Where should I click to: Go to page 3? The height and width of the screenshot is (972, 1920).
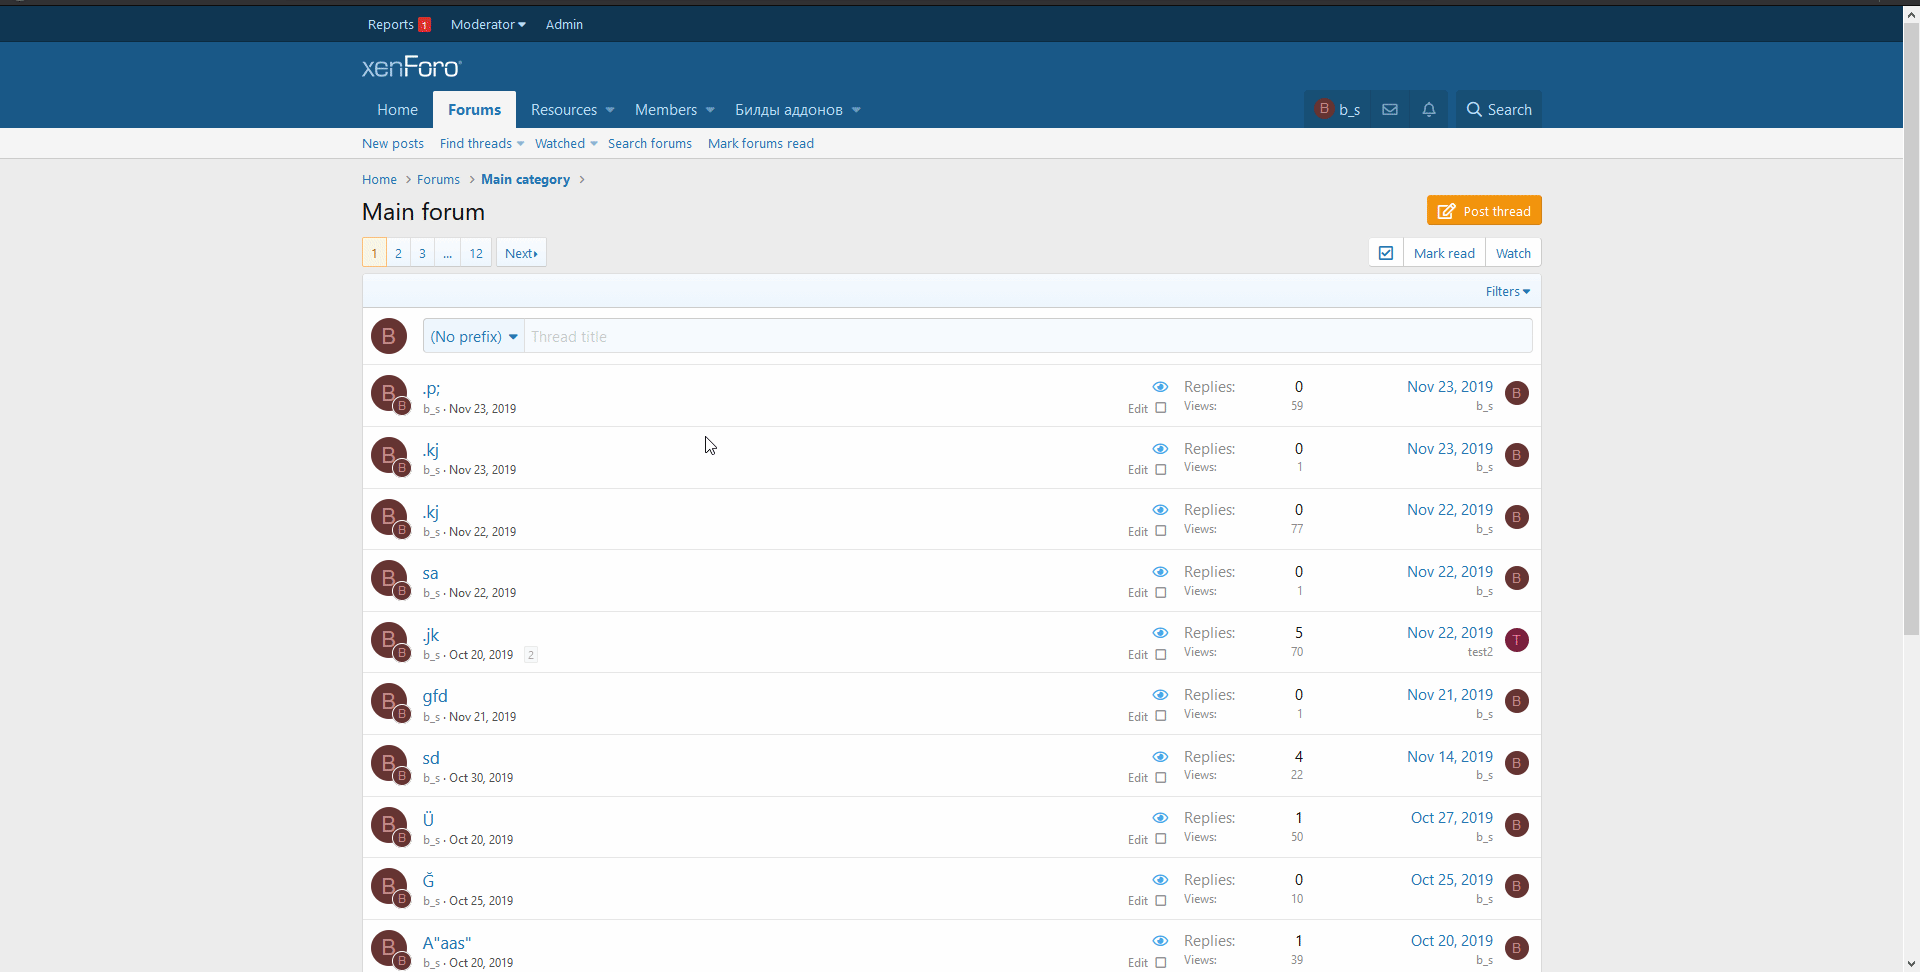pos(422,253)
